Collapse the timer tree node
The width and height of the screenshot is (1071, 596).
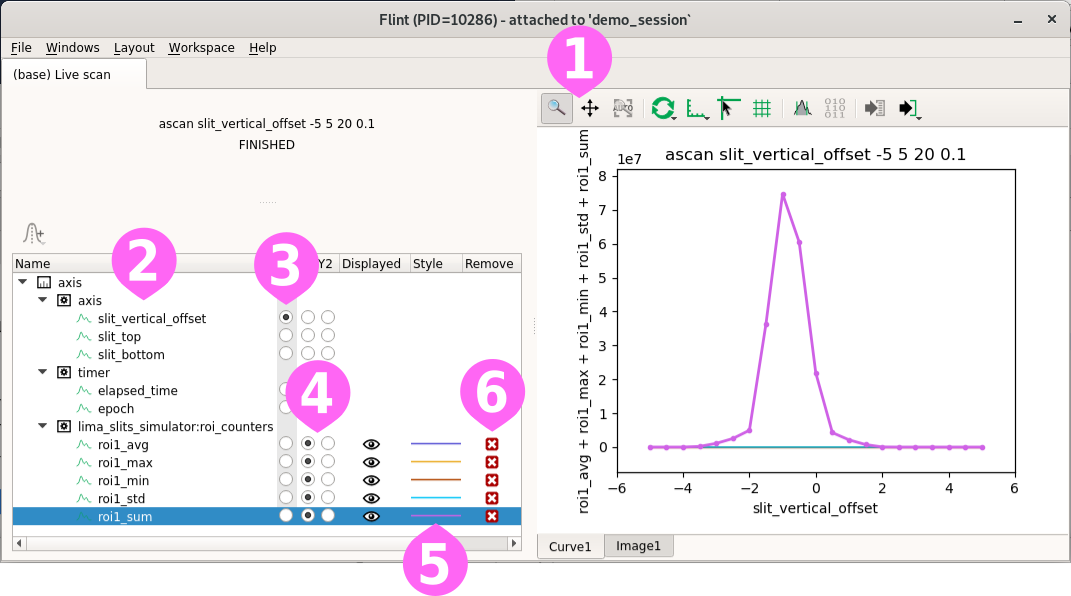click(42, 372)
